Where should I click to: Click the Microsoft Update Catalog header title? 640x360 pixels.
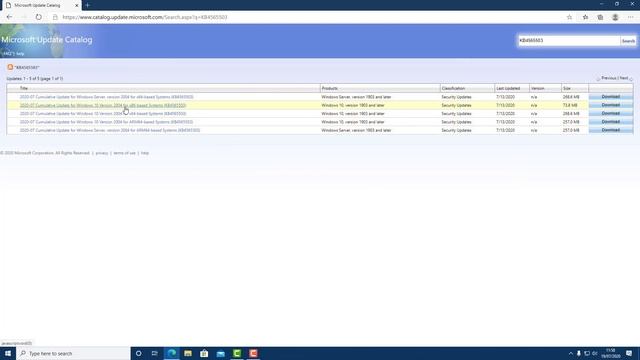click(47, 40)
